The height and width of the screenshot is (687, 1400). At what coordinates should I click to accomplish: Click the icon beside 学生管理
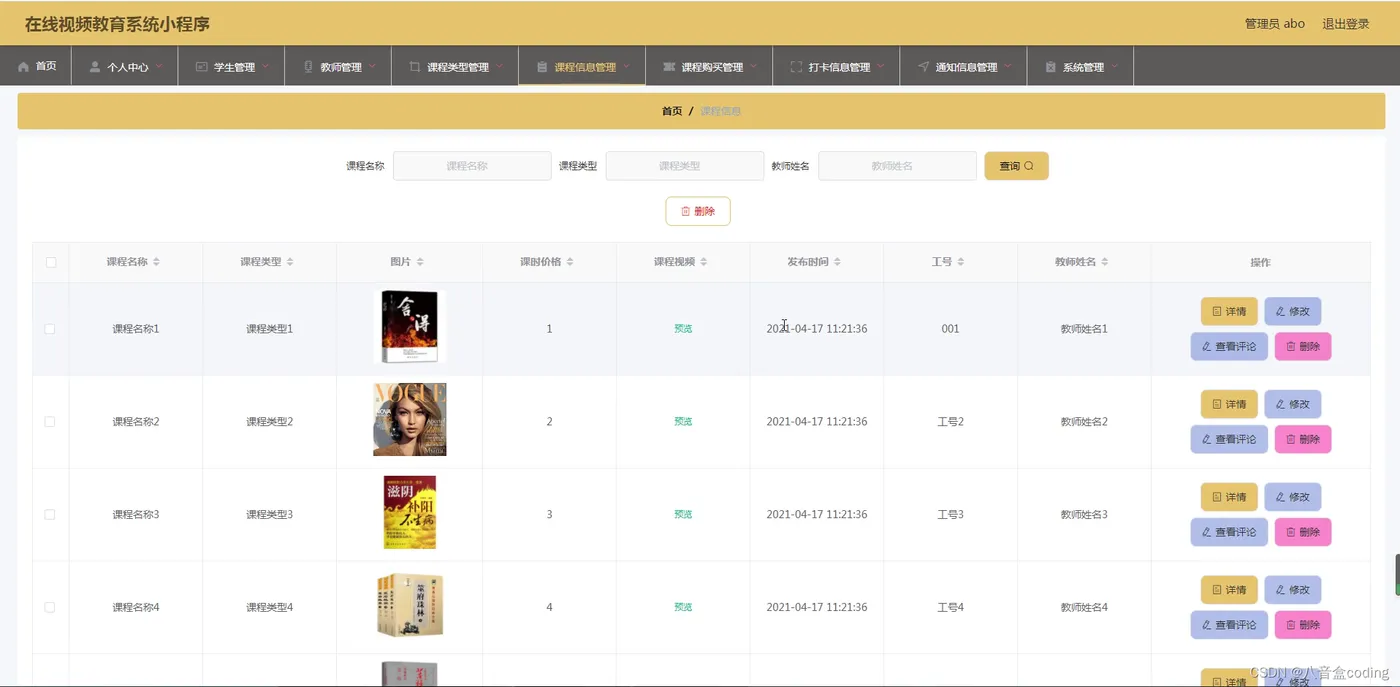[x=201, y=67]
